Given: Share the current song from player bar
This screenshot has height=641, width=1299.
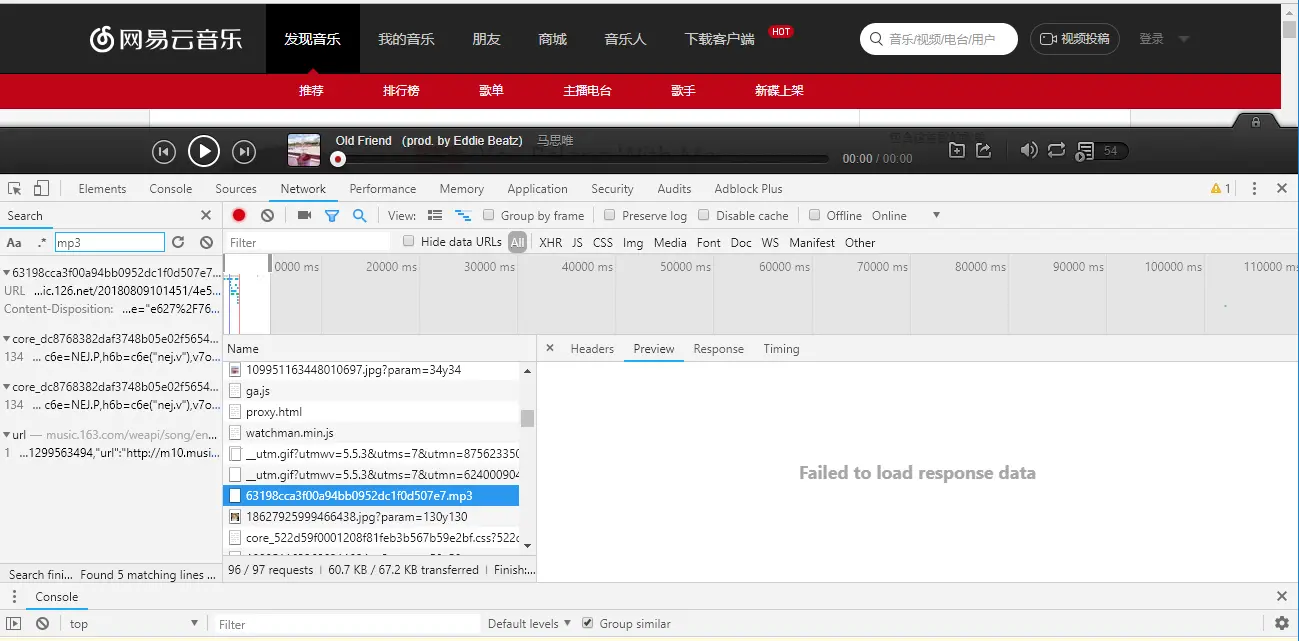Looking at the screenshot, I should tap(983, 150).
